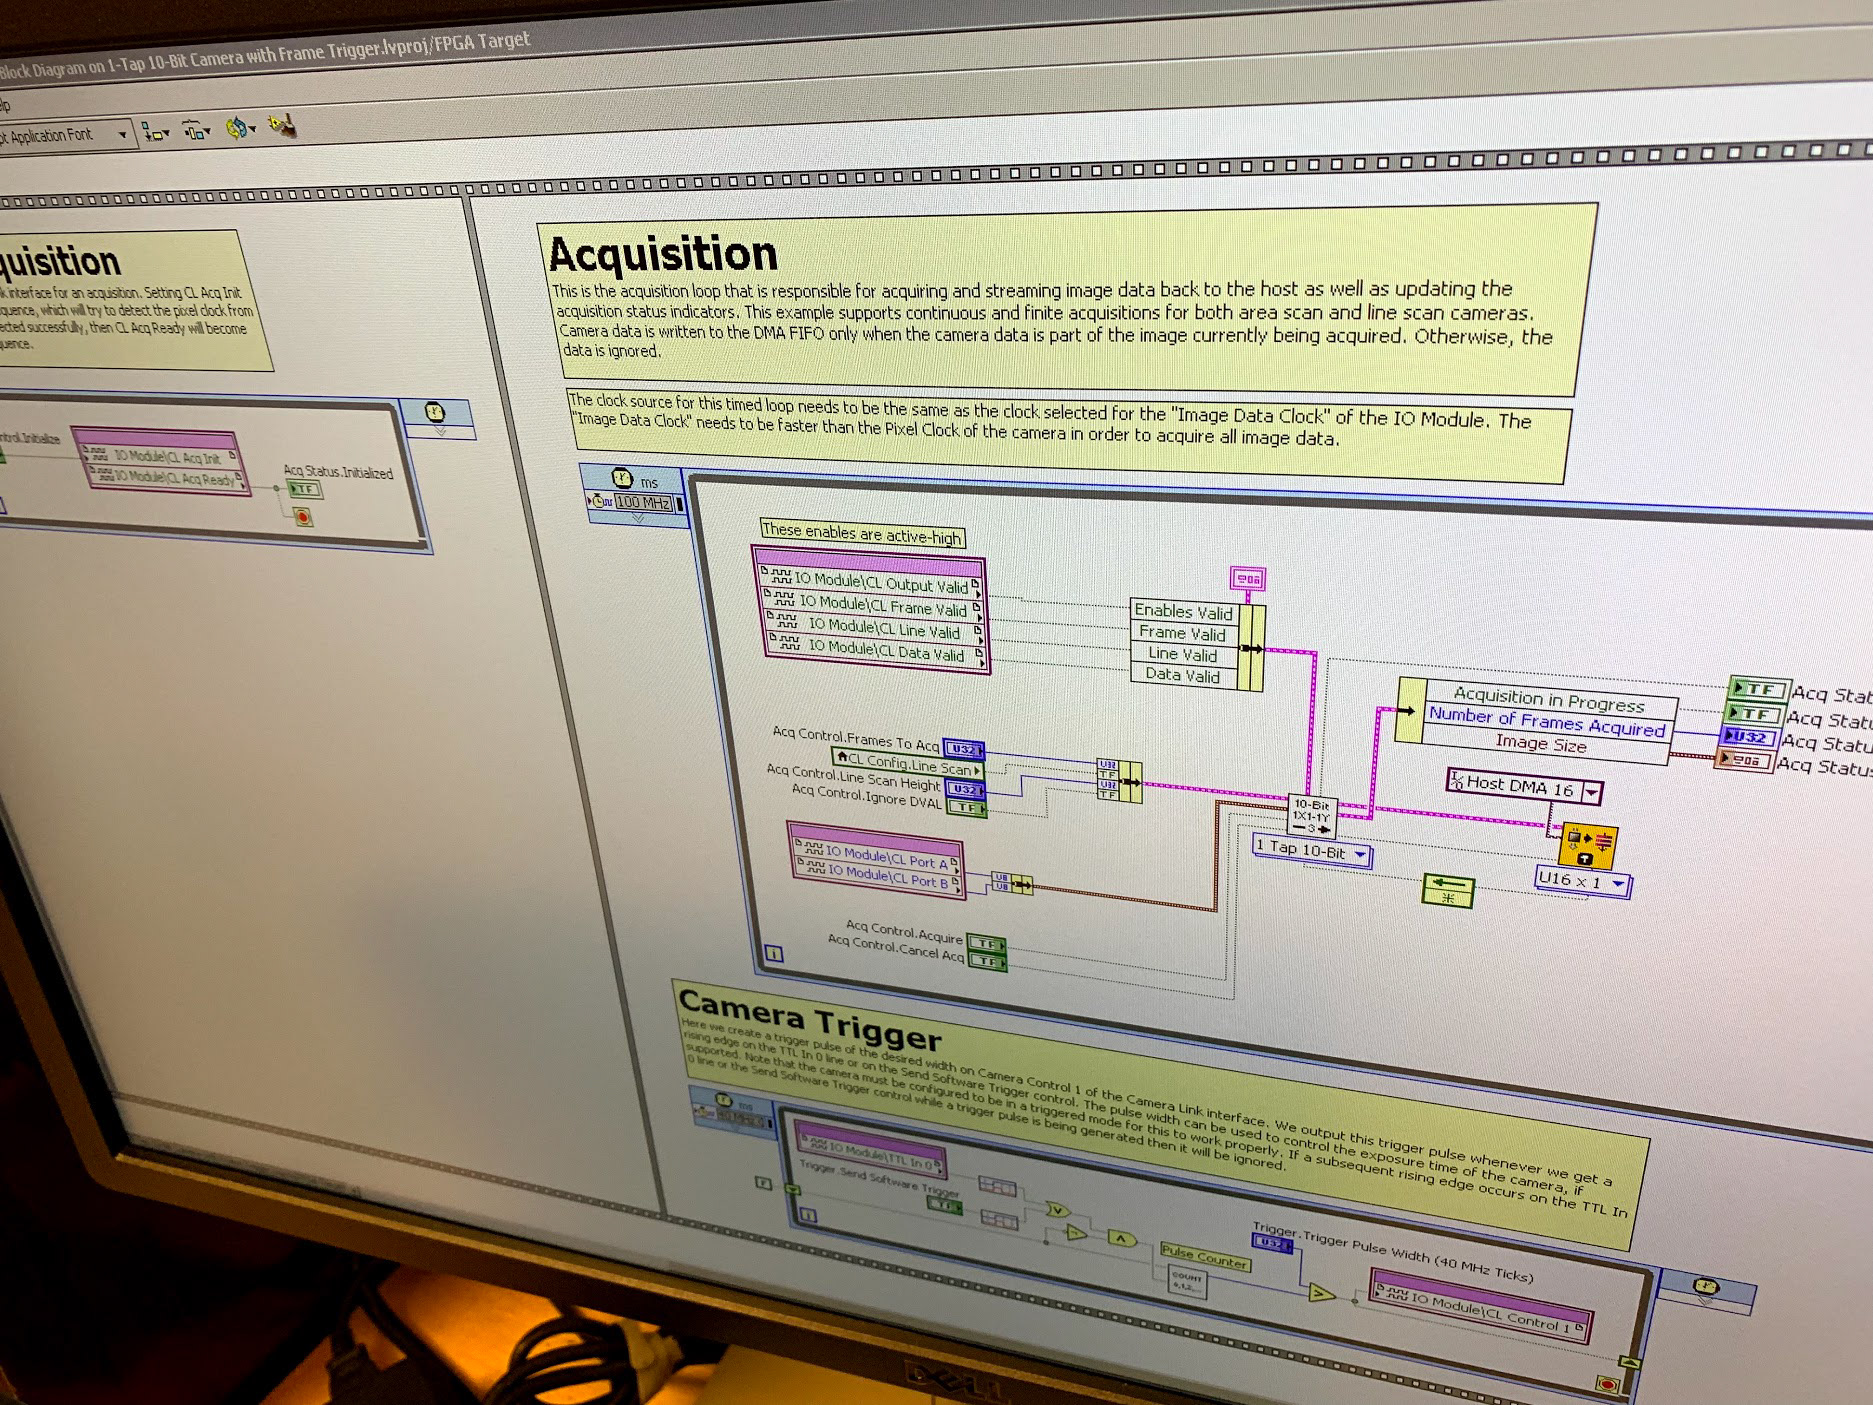Image resolution: width=1873 pixels, height=1405 pixels.
Task: Select the IO Module\CL Acq Init node
Action: point(162,457)
